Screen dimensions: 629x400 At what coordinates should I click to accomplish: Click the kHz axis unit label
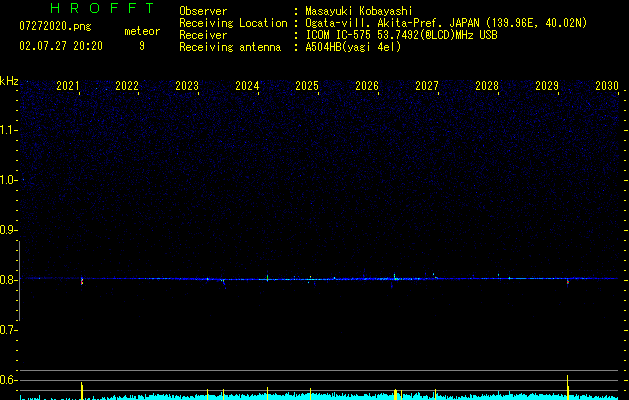click(x=9, y=81)
